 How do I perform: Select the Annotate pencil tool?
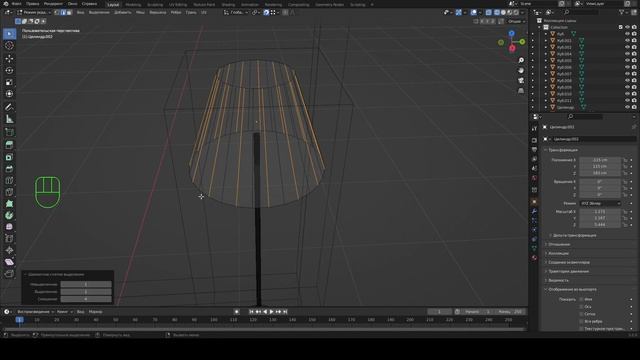9,107
